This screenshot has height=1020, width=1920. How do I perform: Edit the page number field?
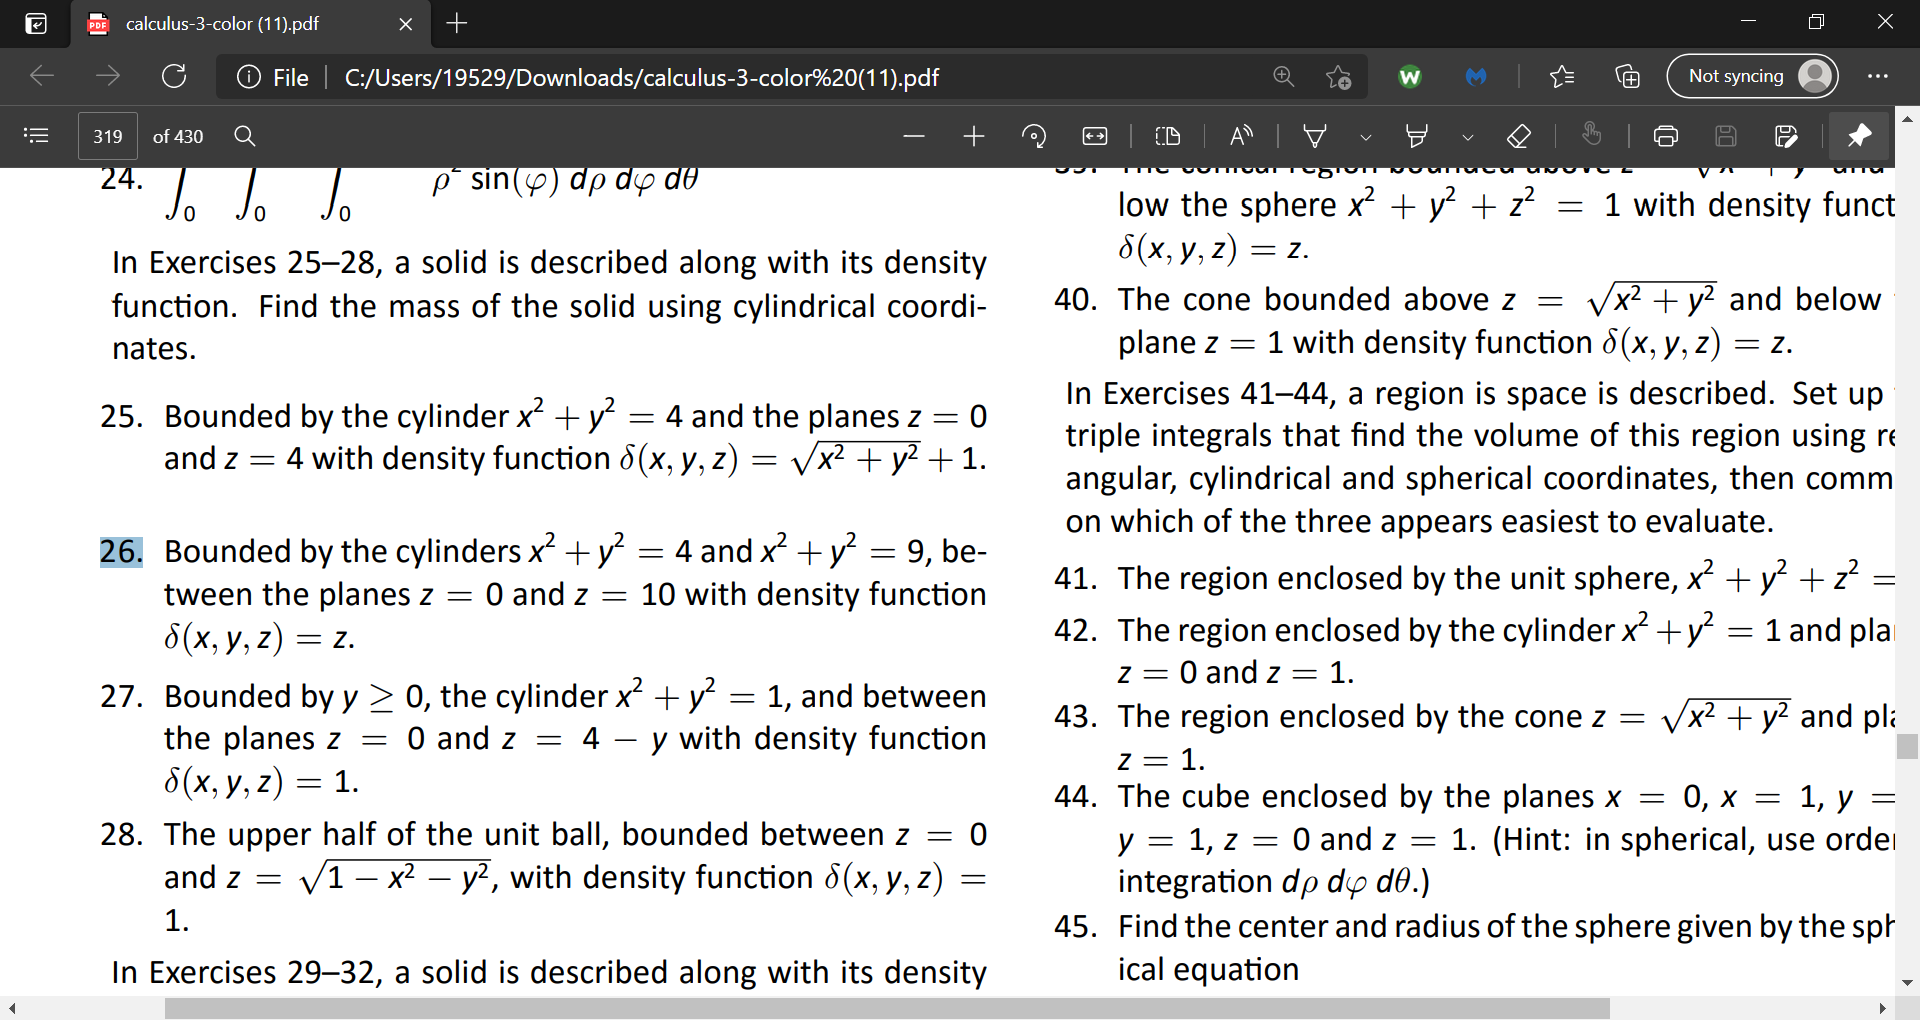pyautogui.click(x=107, y=136)
